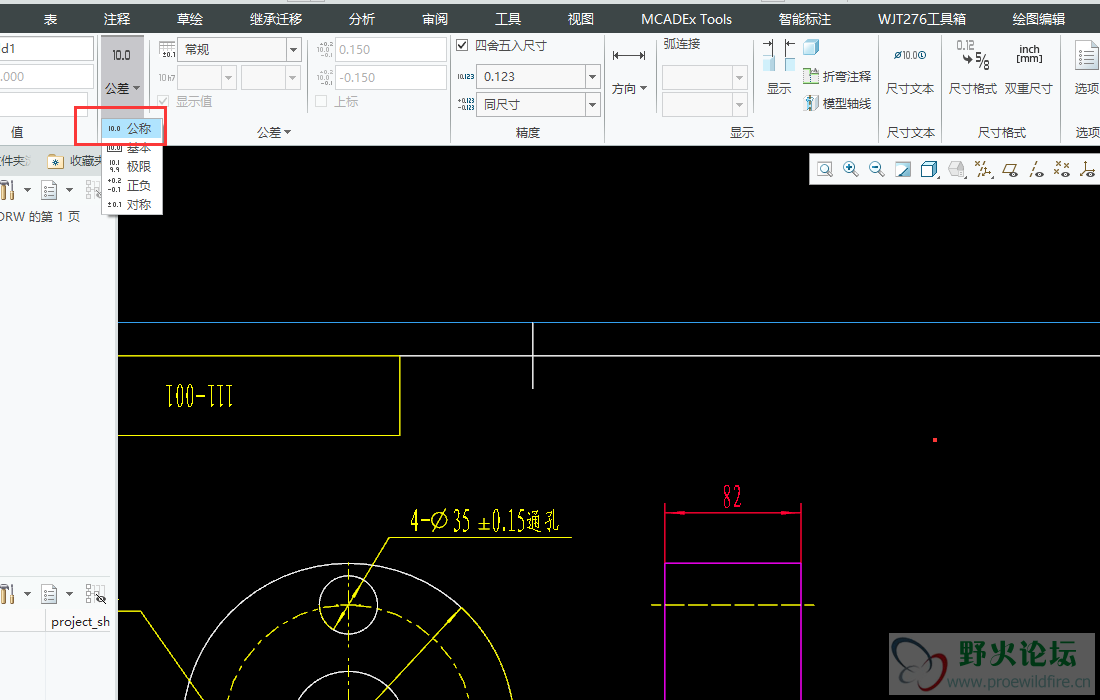The image size is (1100, 700).
Task: Open the 继承迁移 ribbon tab
Action: pyautogui.click(x=276, y=19)
